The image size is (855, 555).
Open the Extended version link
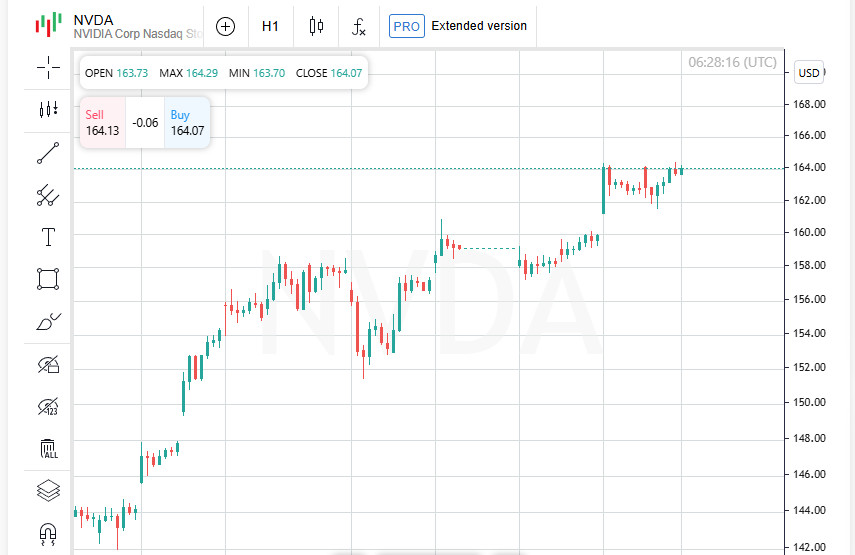click(479, 26)
